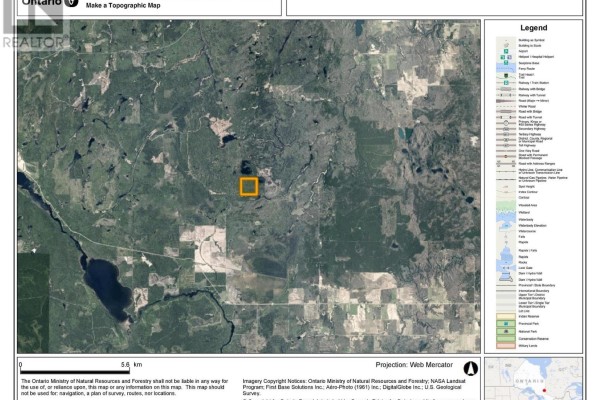Click the 'Projection: Web Mercator' text

[x=414, y=365]
